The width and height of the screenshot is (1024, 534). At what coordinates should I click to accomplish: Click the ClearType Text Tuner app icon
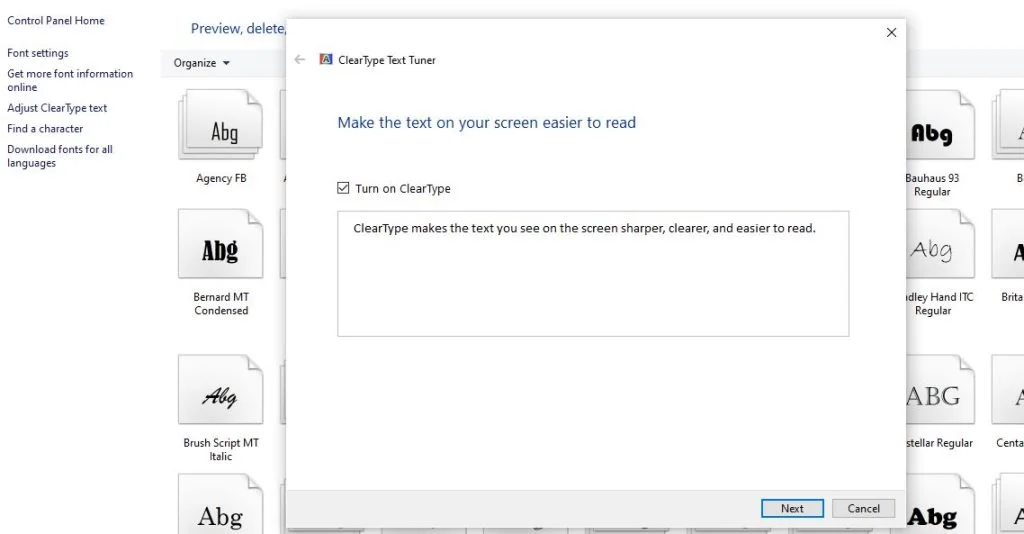point(325,59)
